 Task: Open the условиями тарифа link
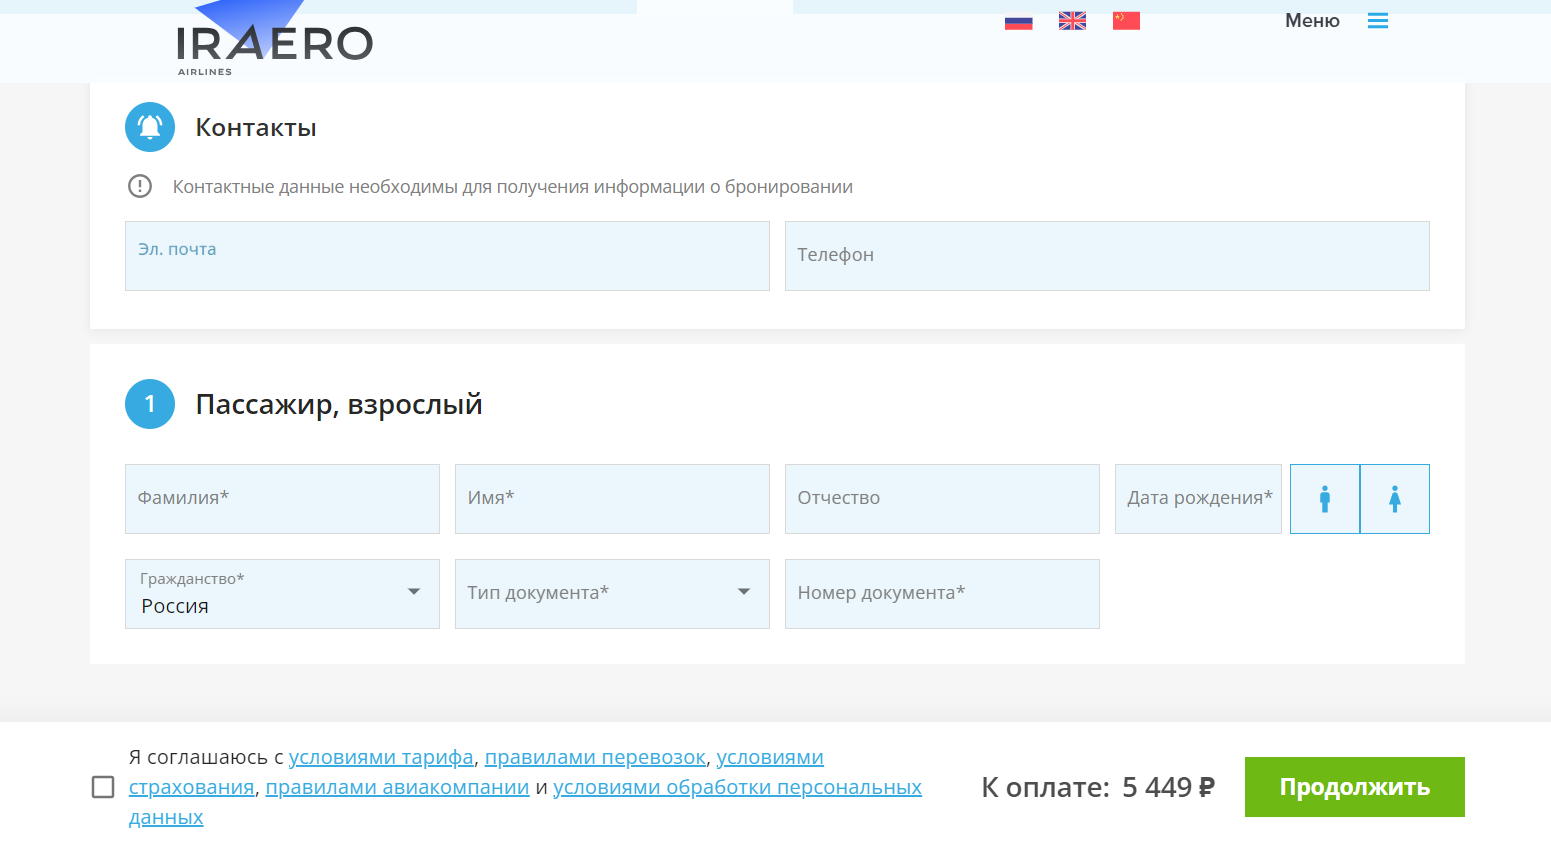[x=382, y=756]
